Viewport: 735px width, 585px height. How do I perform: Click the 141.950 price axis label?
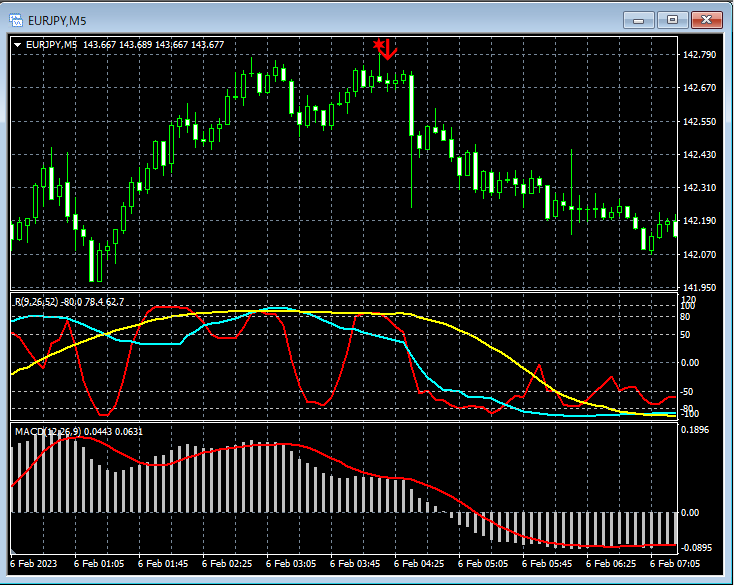701,287
